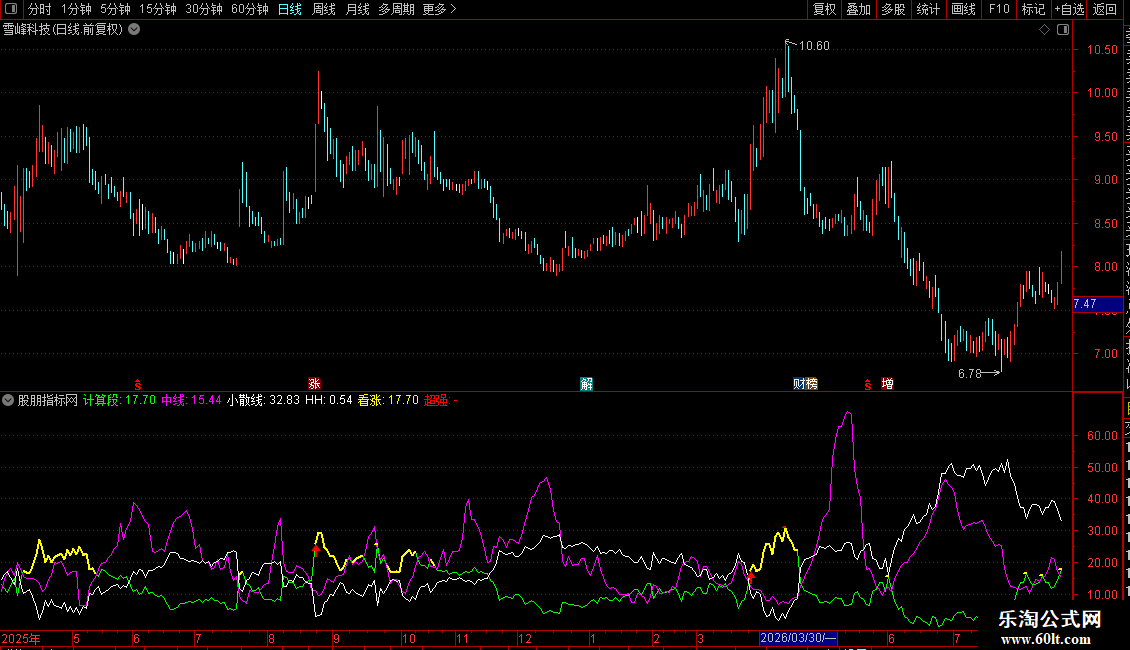Switch to 60分钟 period
Screen dimensions: 1130x650
click(250, 9)
